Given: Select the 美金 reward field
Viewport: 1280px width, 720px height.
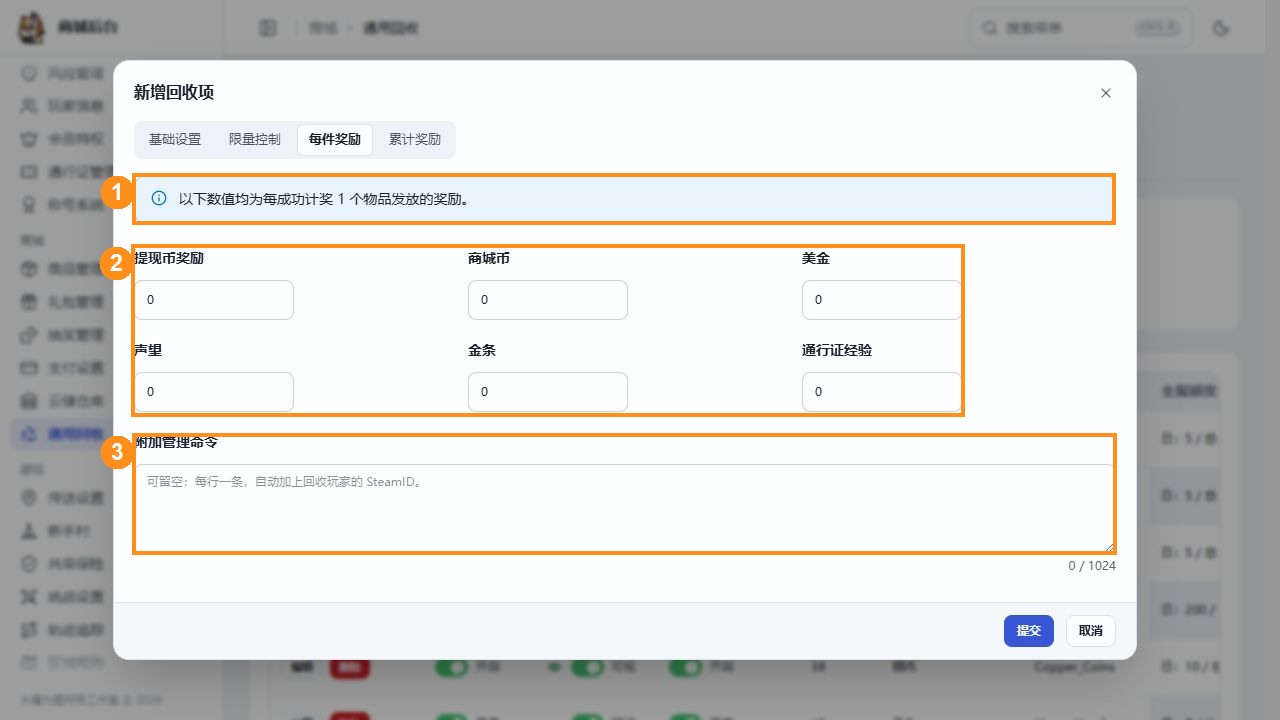Looking at the screenshot, I should 882,300.
